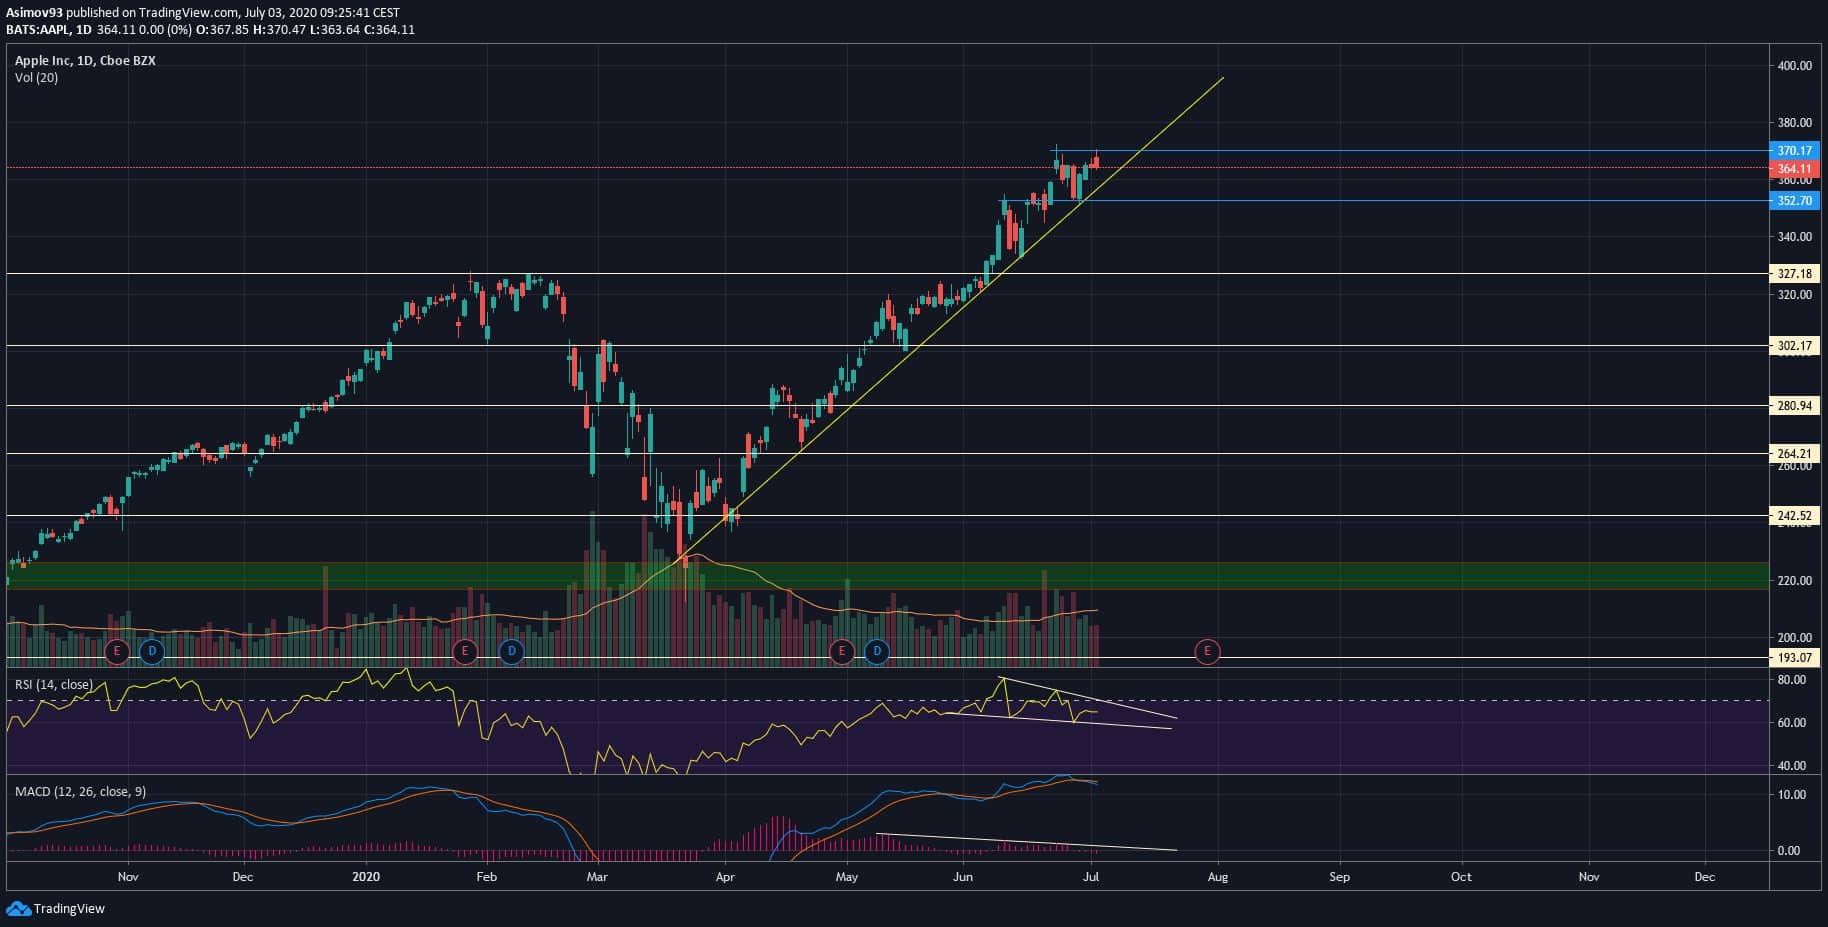Click the TradingView logo
Screen dimensions: 1828x927
tap(56, 908)
